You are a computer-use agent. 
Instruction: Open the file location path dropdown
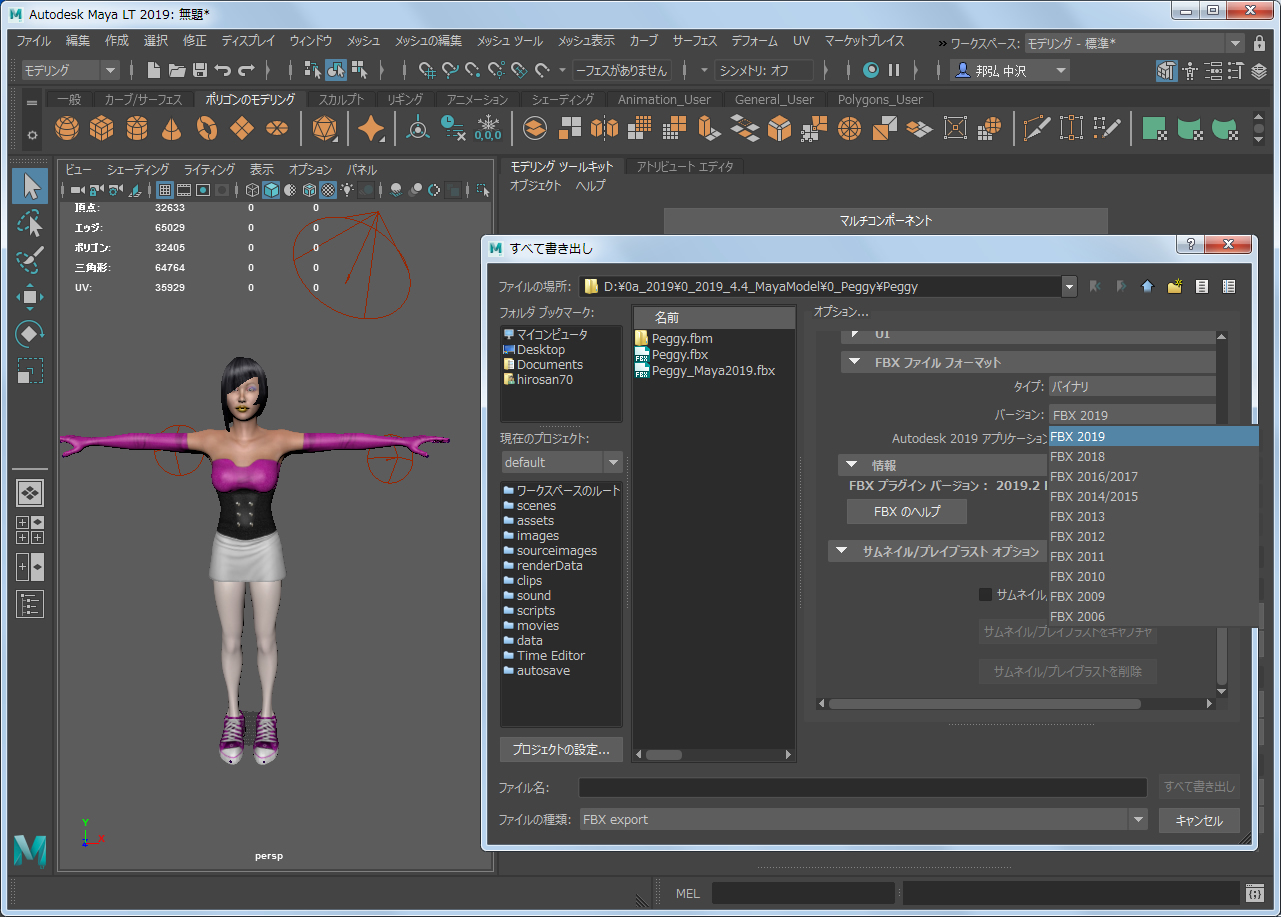point(1069,286)
